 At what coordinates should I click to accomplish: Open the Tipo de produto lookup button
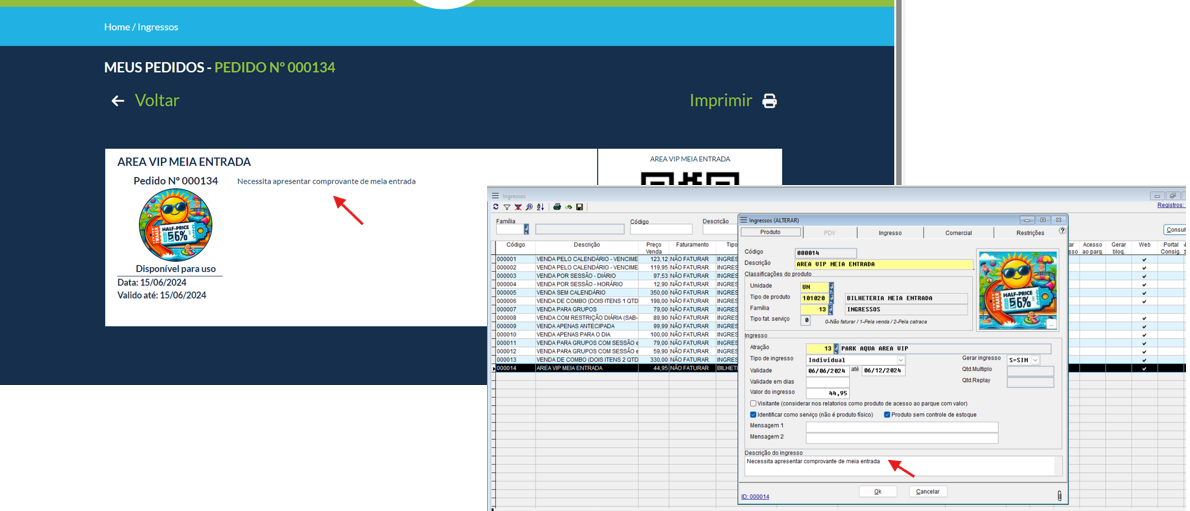tap(832, 298)
